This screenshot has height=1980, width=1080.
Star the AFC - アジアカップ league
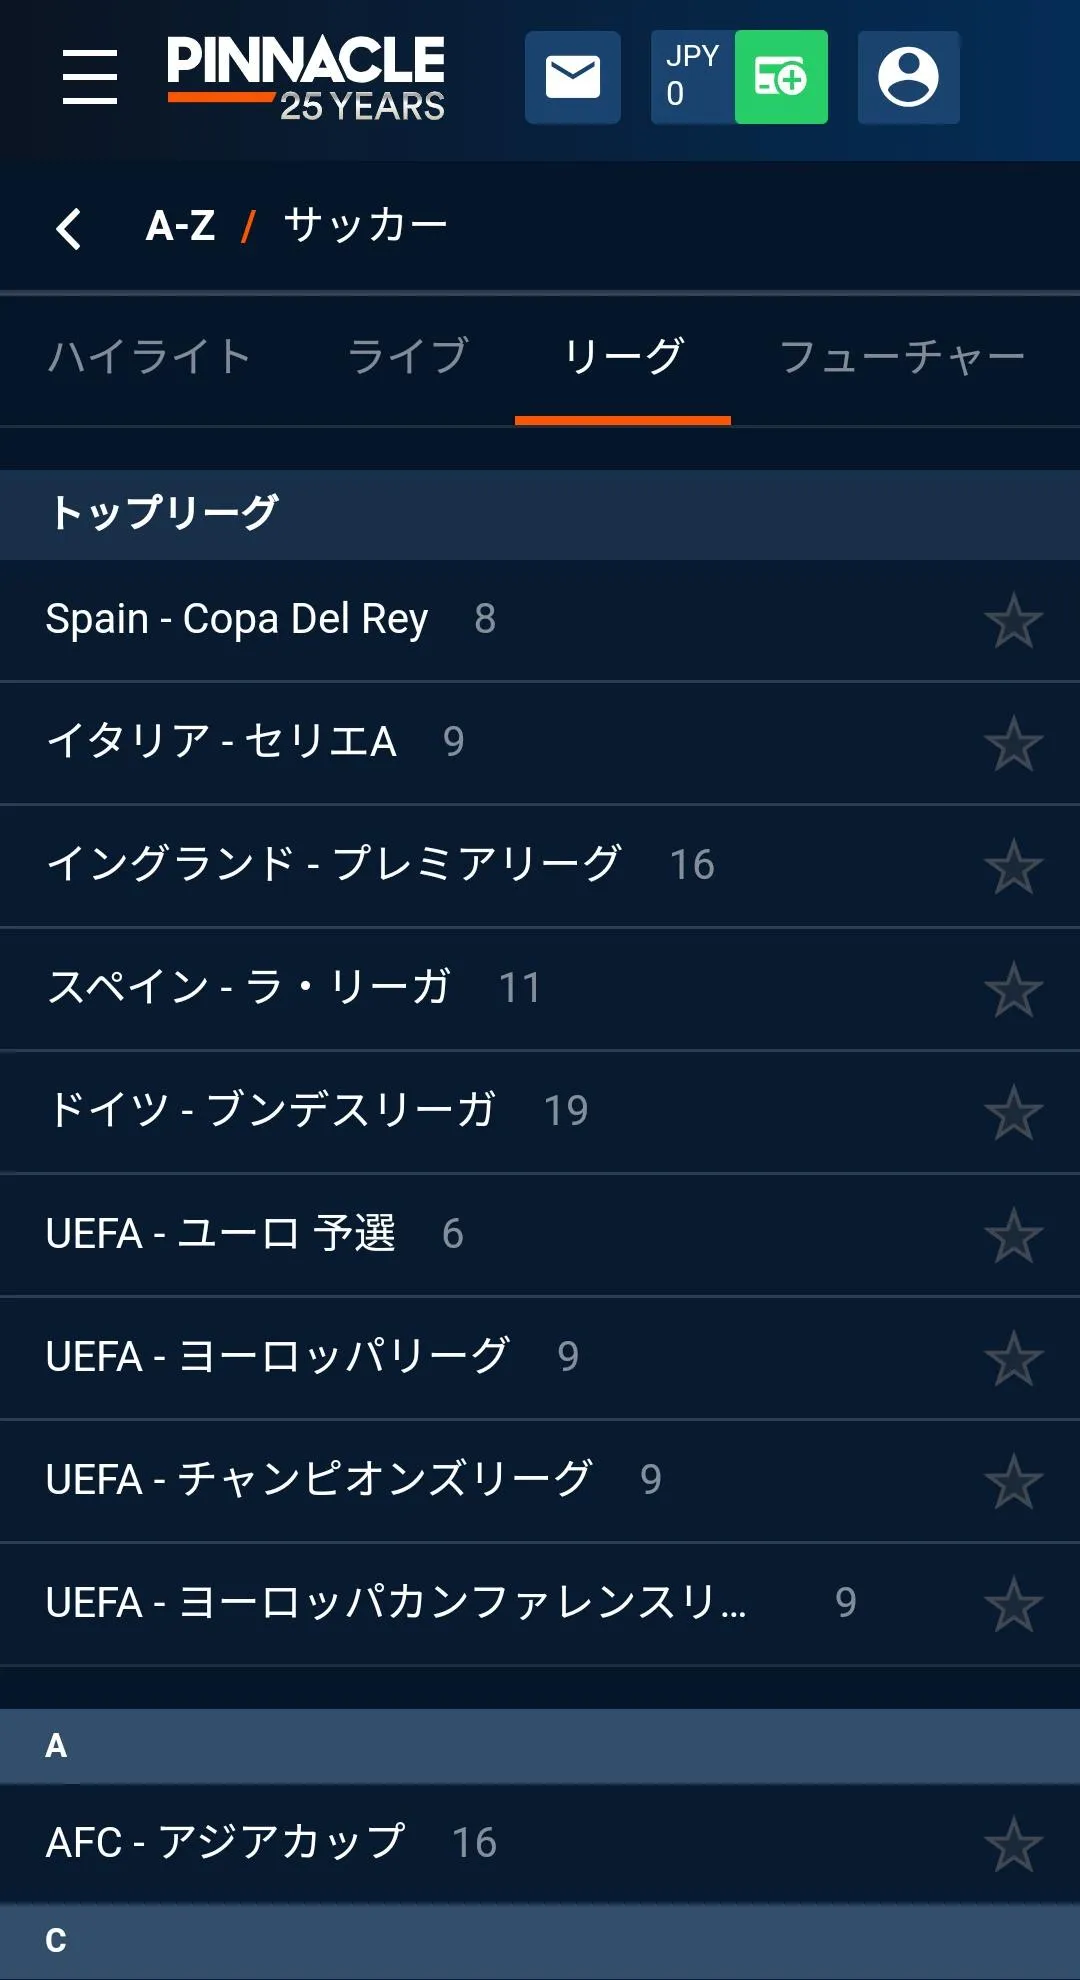[1013, 1844]
